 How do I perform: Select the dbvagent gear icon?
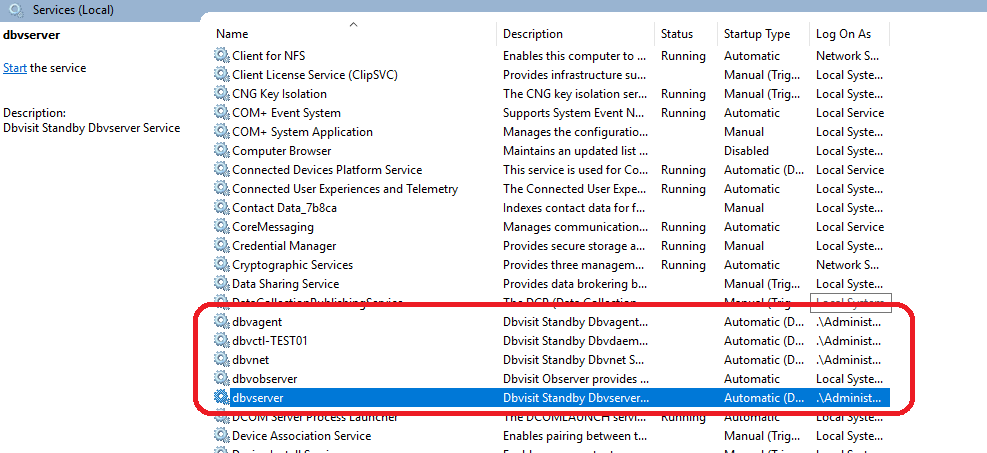tap(222, 322)
